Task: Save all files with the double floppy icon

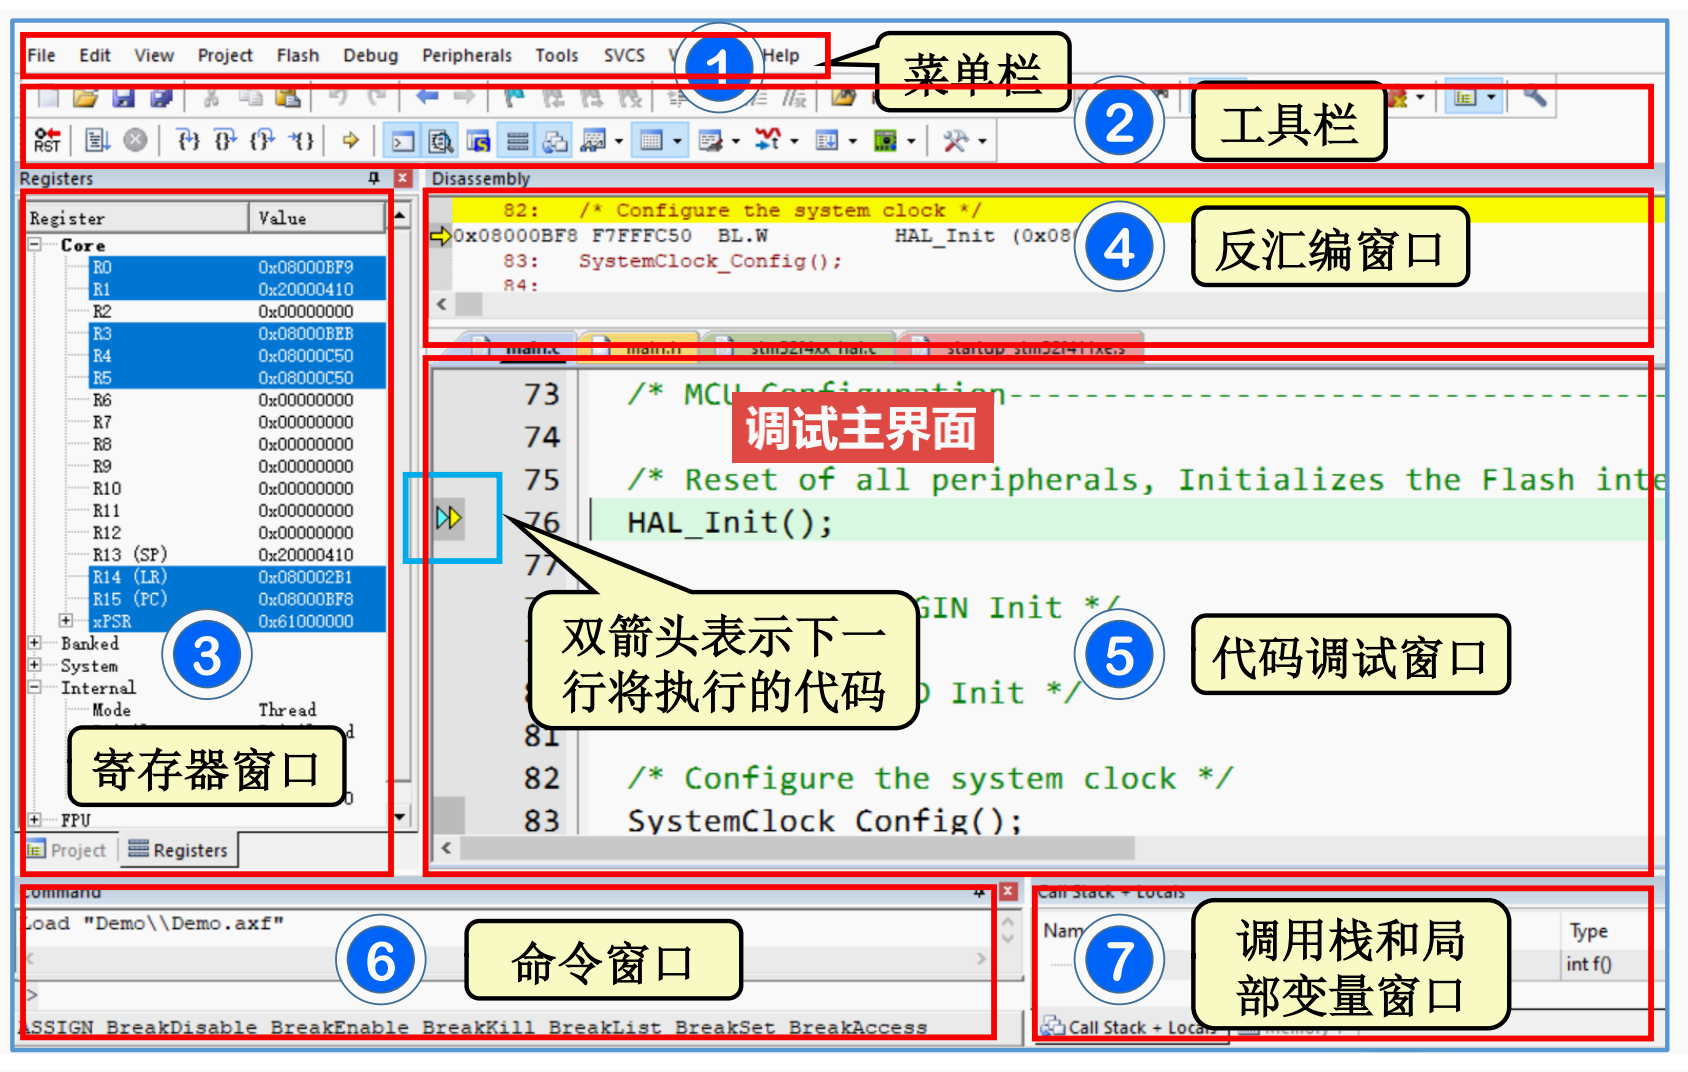Action: click(x=161, y=97)
